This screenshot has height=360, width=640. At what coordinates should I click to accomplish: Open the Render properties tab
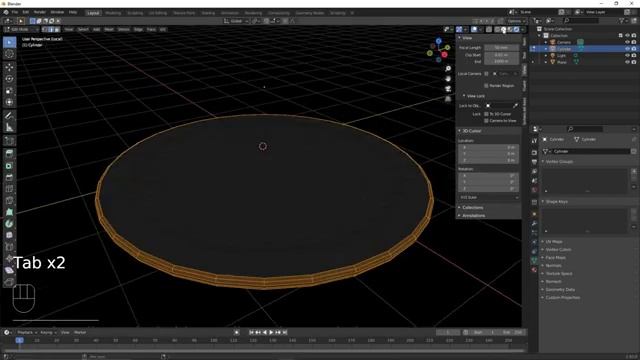point(534,153)
